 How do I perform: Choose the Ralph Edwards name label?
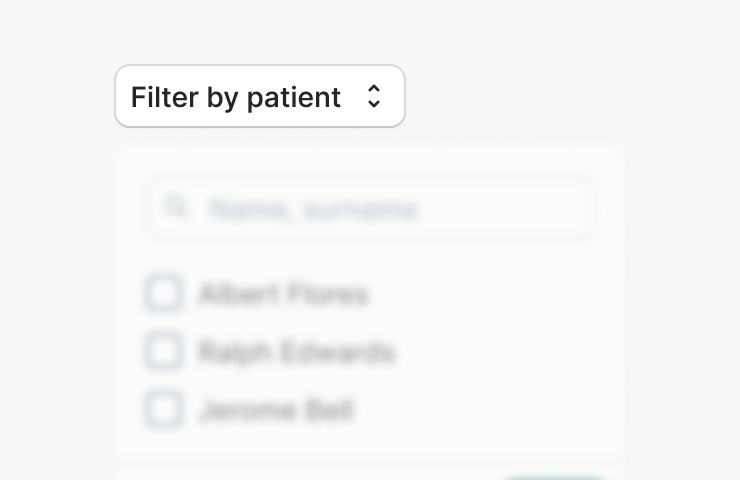tap(296, 352)
